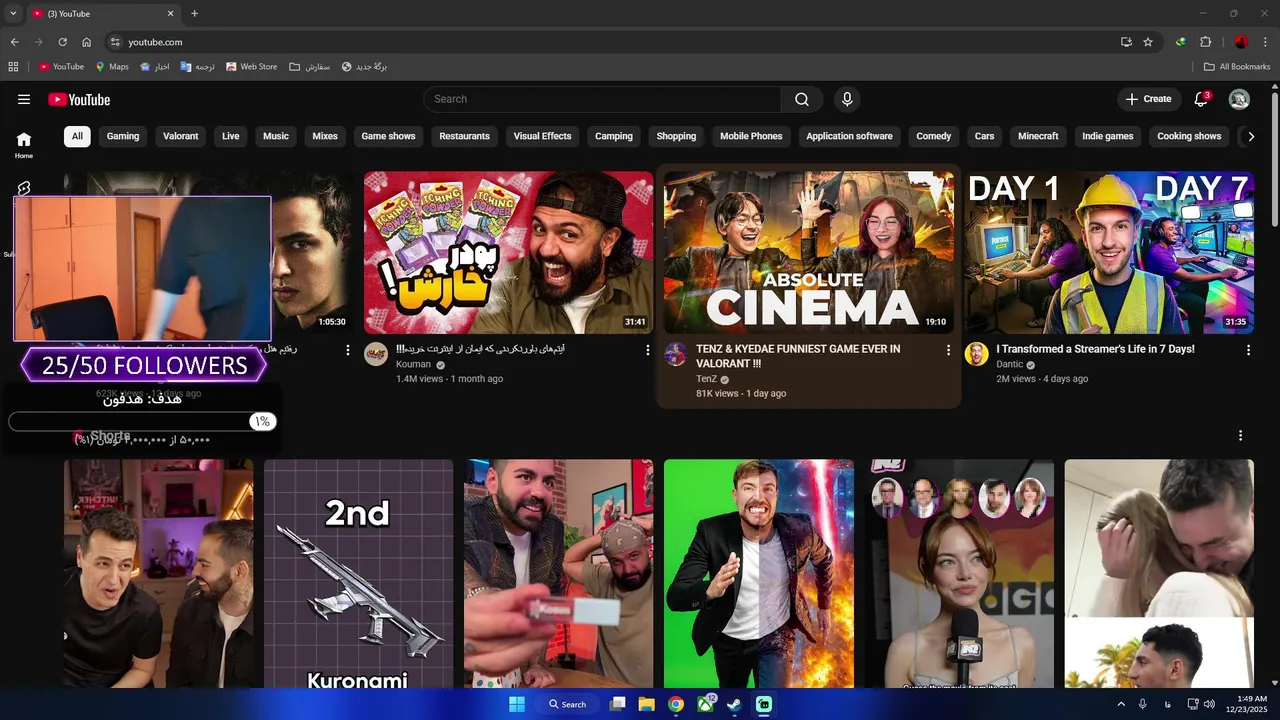
Task: Select the Gaming category chip
Action: pyautogui.click(x=123, y=136)
